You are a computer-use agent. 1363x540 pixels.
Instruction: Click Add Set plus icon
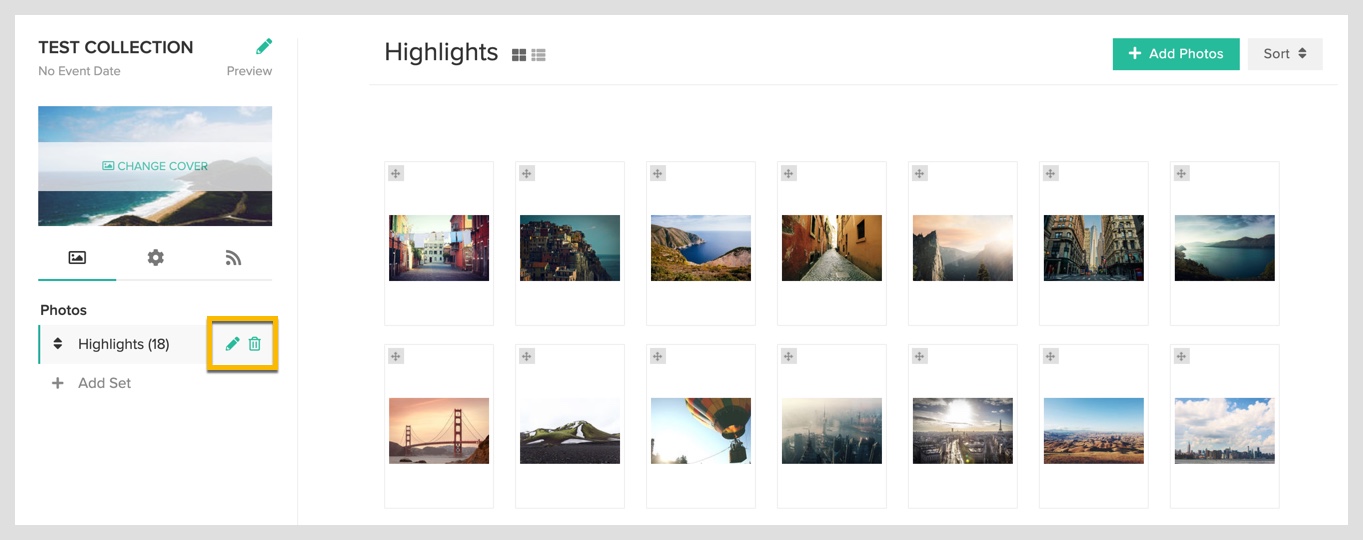pyautogui.click(x=57, y=383)
